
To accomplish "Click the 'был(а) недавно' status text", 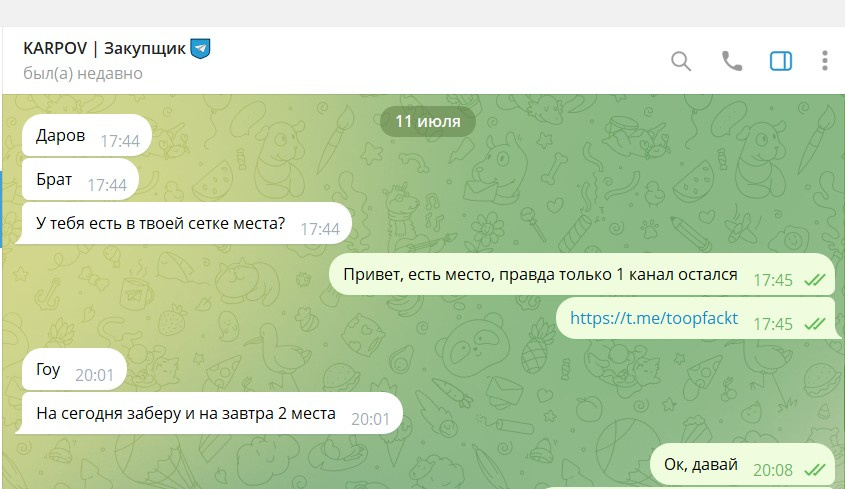I will (83, 73).
